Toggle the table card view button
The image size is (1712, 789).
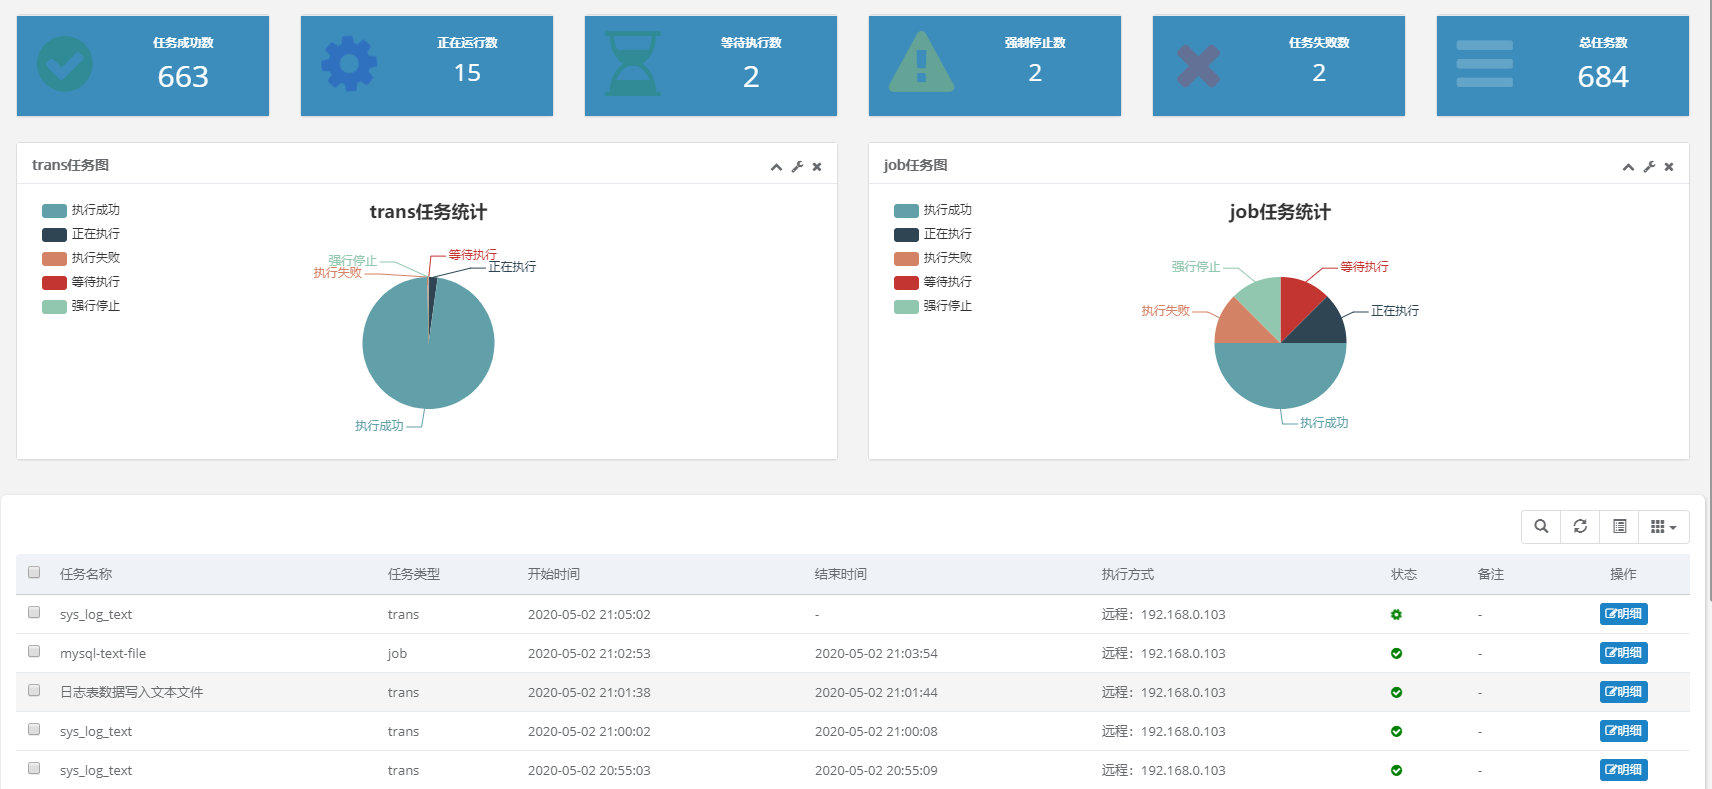point(1620,527)
